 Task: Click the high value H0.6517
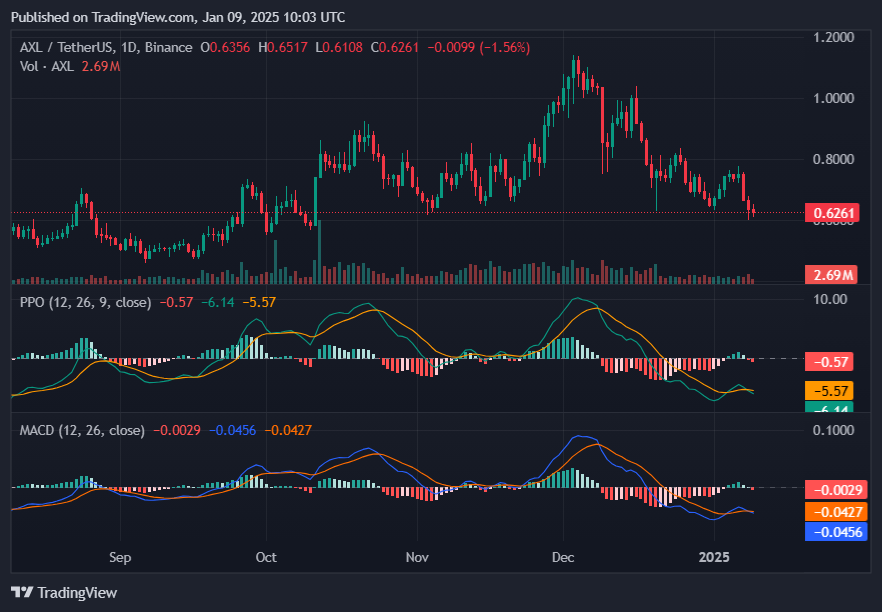pyautogui.click(x=283, y=47)
